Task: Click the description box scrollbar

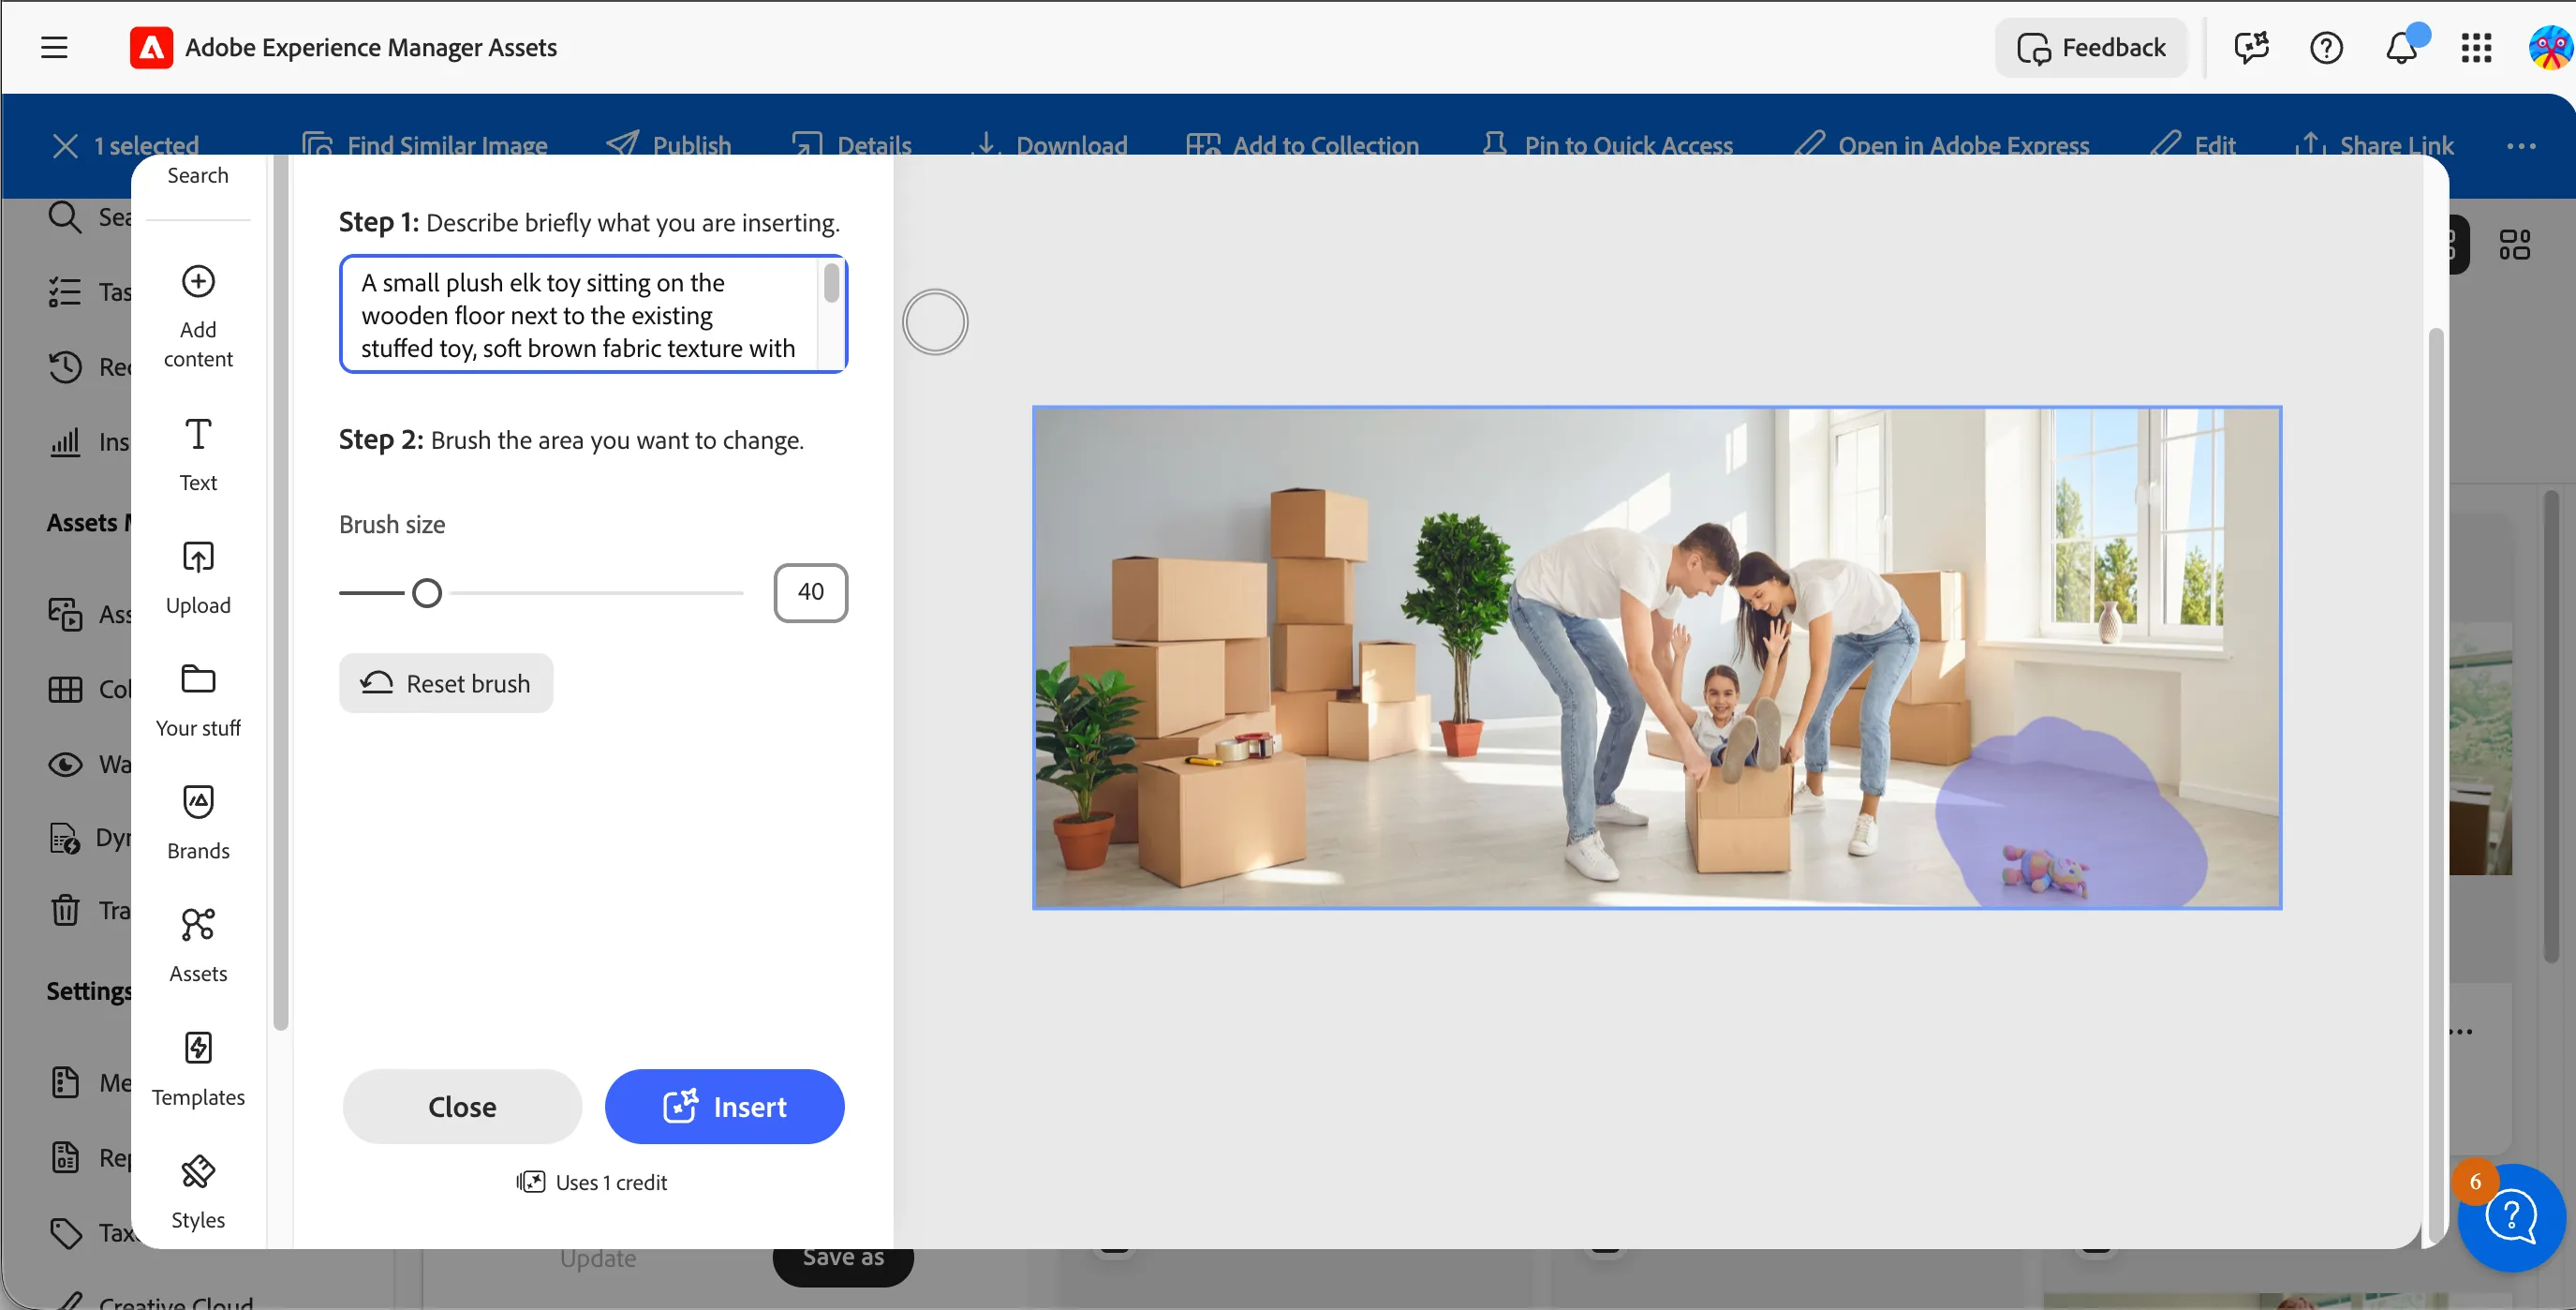Action: pyautogui.click(x=831, y=283)
